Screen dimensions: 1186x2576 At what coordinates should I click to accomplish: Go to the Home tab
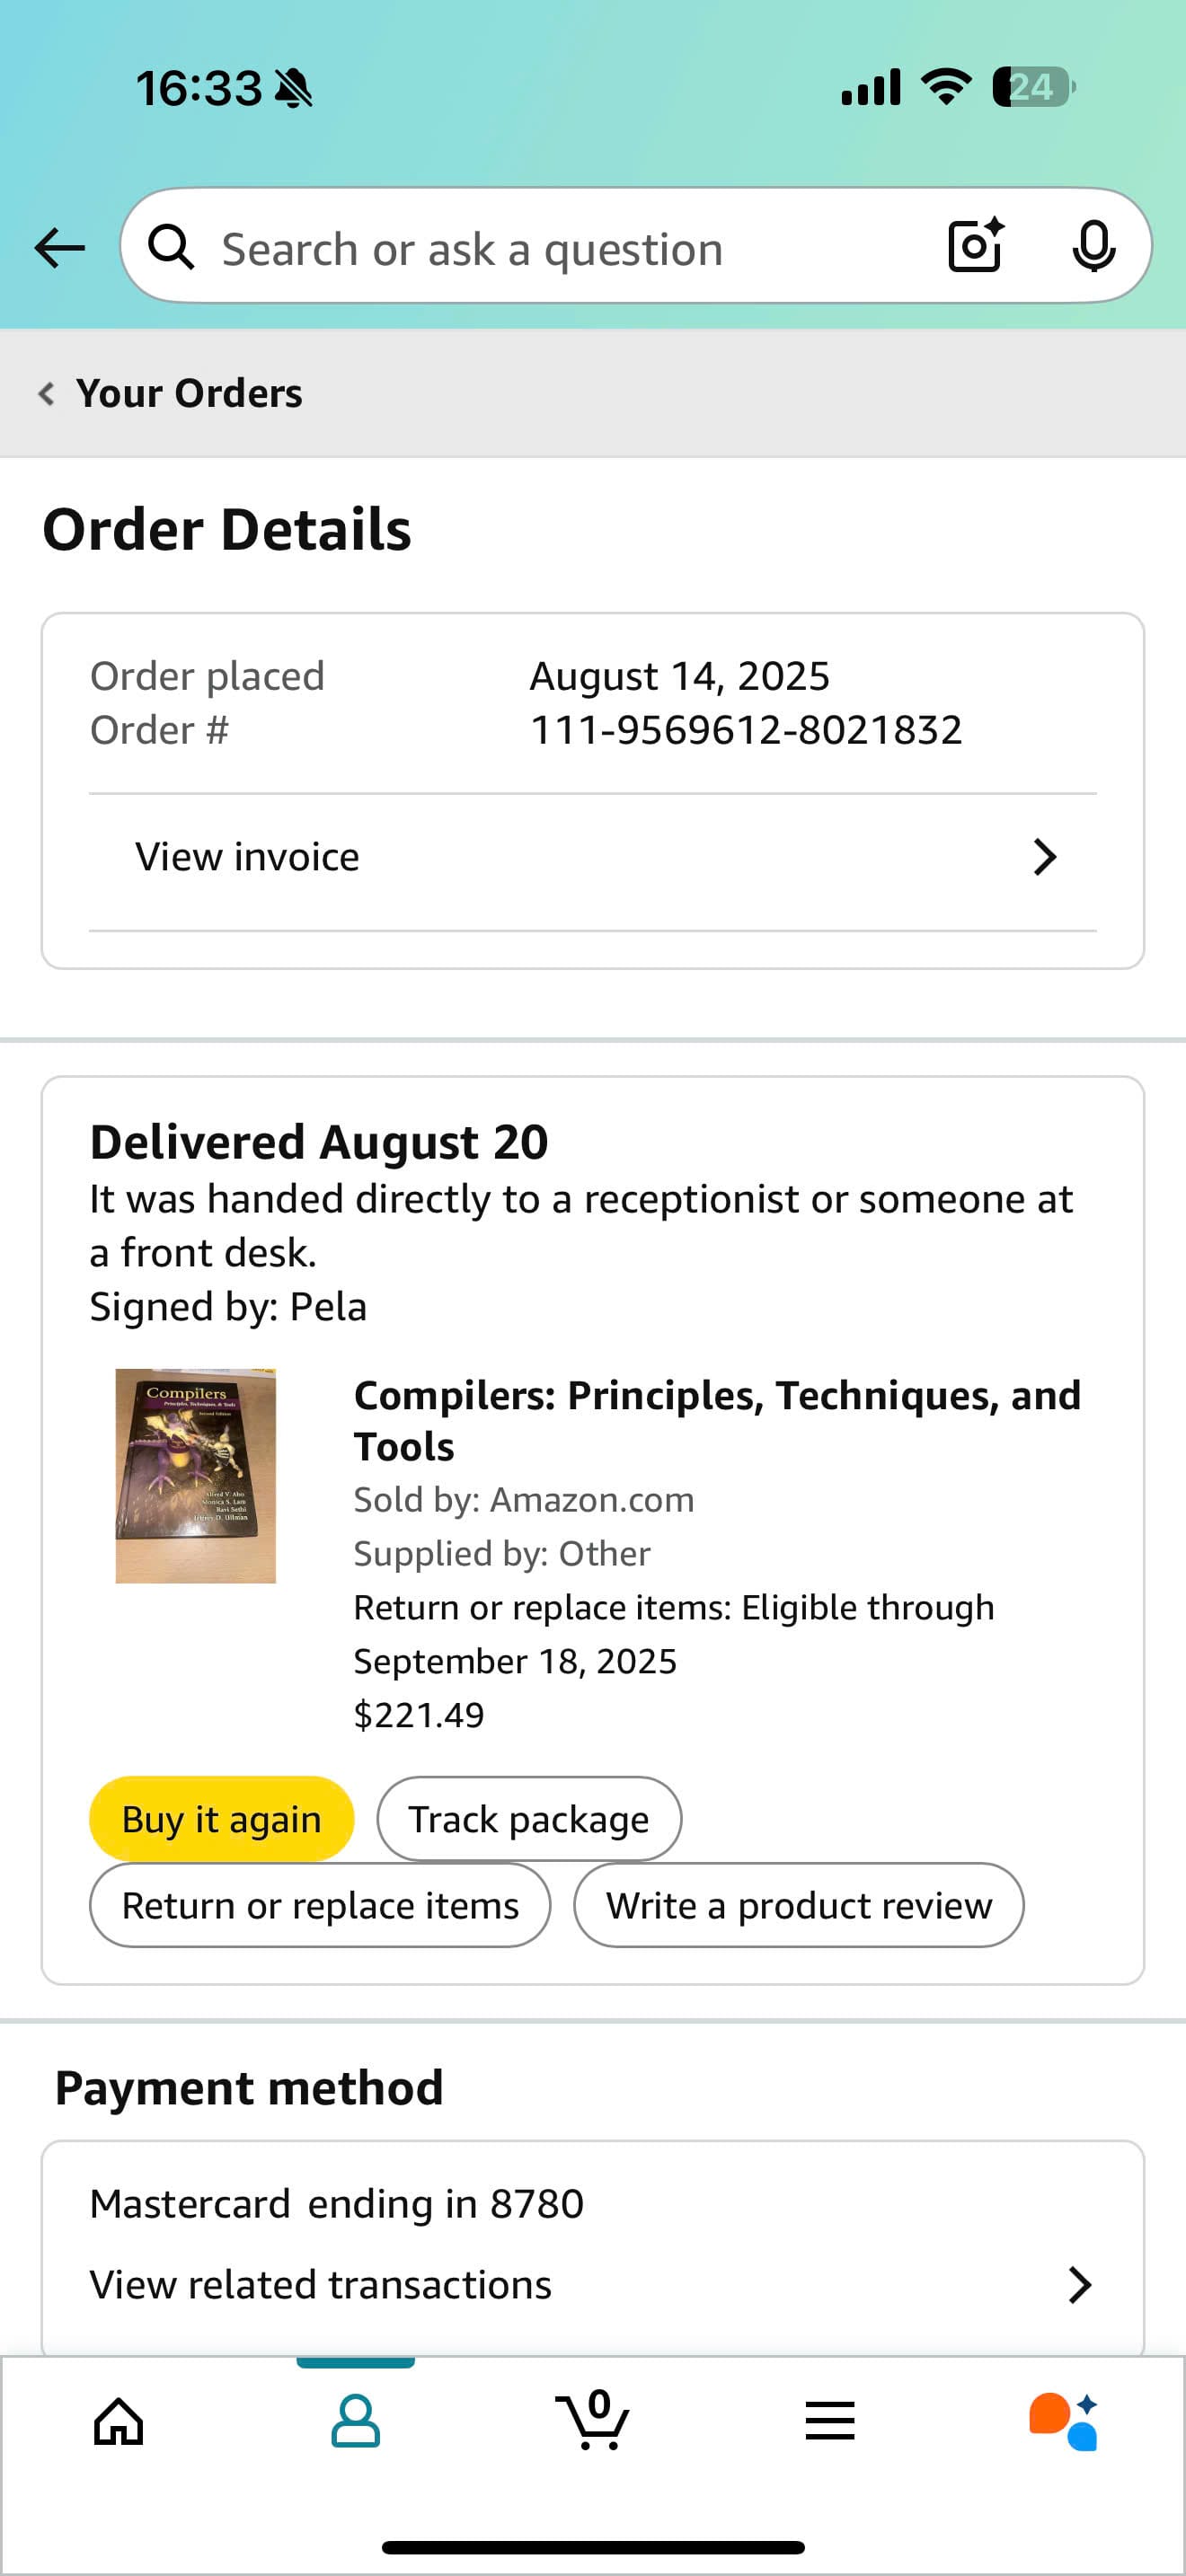(x=118, y=2421)
